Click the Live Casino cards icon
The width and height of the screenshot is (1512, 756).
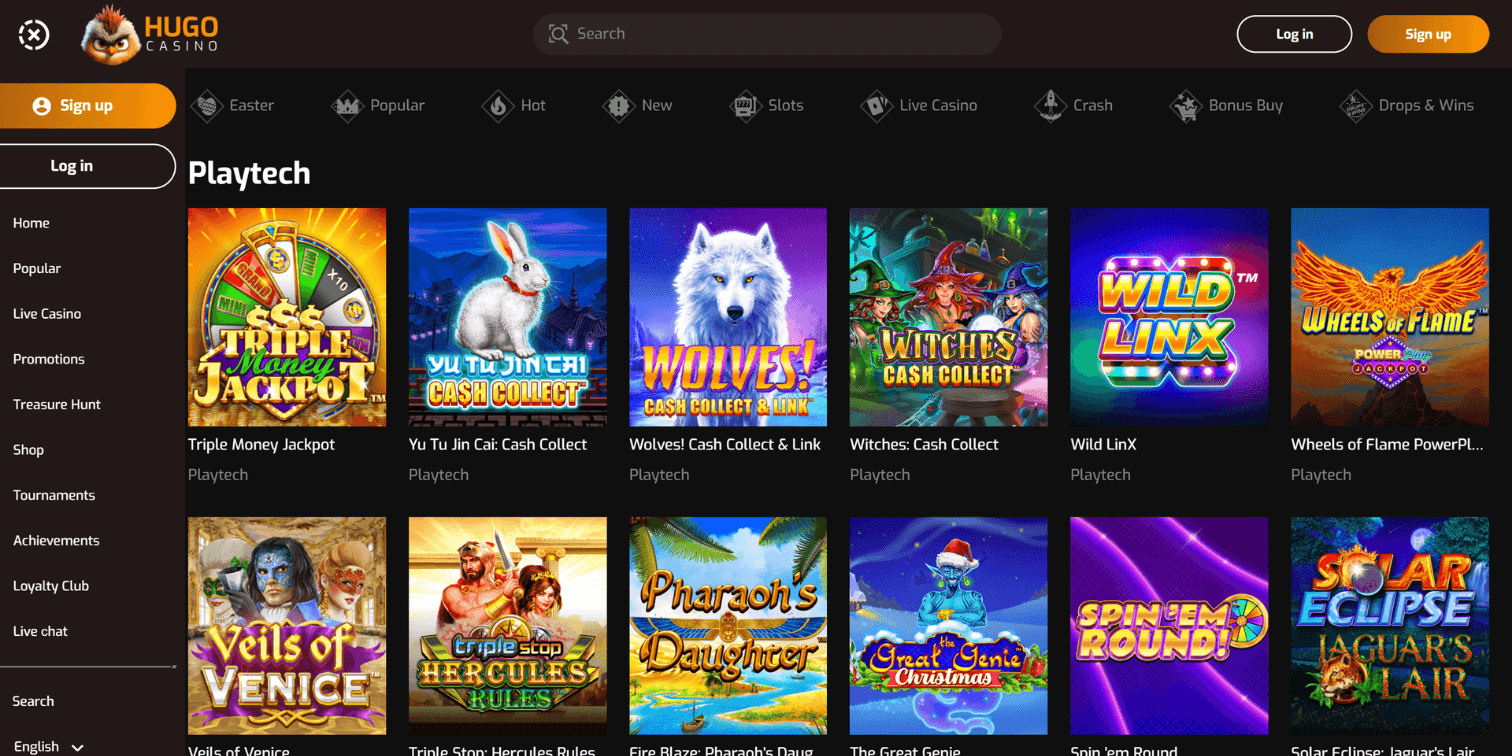point(876,105)
